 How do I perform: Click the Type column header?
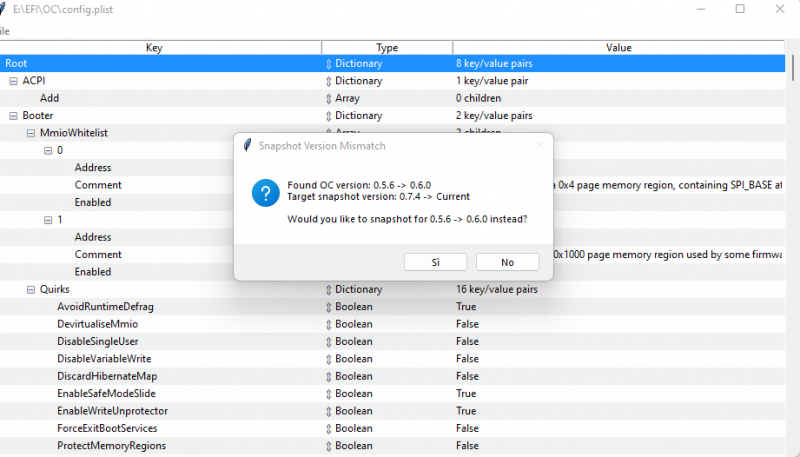(x=387, y=47)
